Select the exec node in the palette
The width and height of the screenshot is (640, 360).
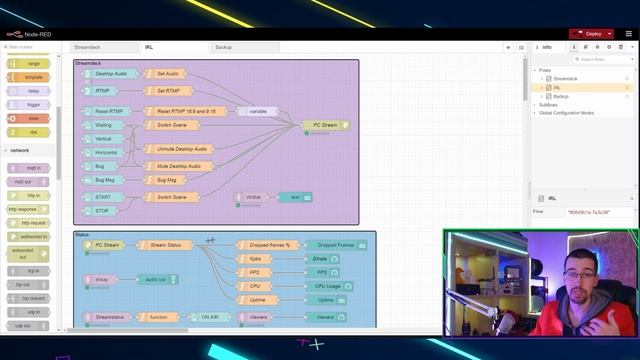[x=29, y=118]
